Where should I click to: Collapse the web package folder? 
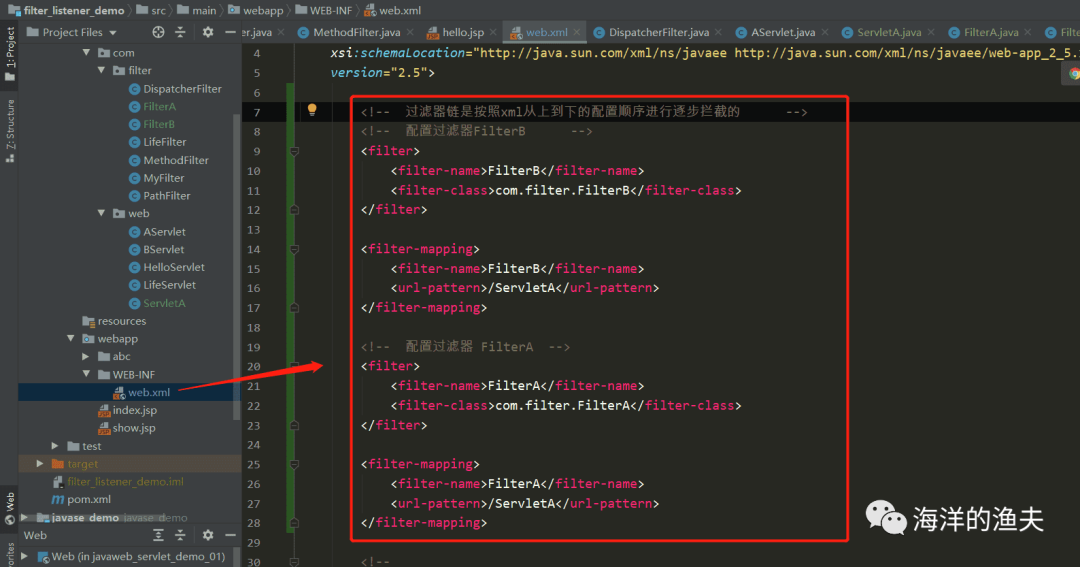click(102, 214)
